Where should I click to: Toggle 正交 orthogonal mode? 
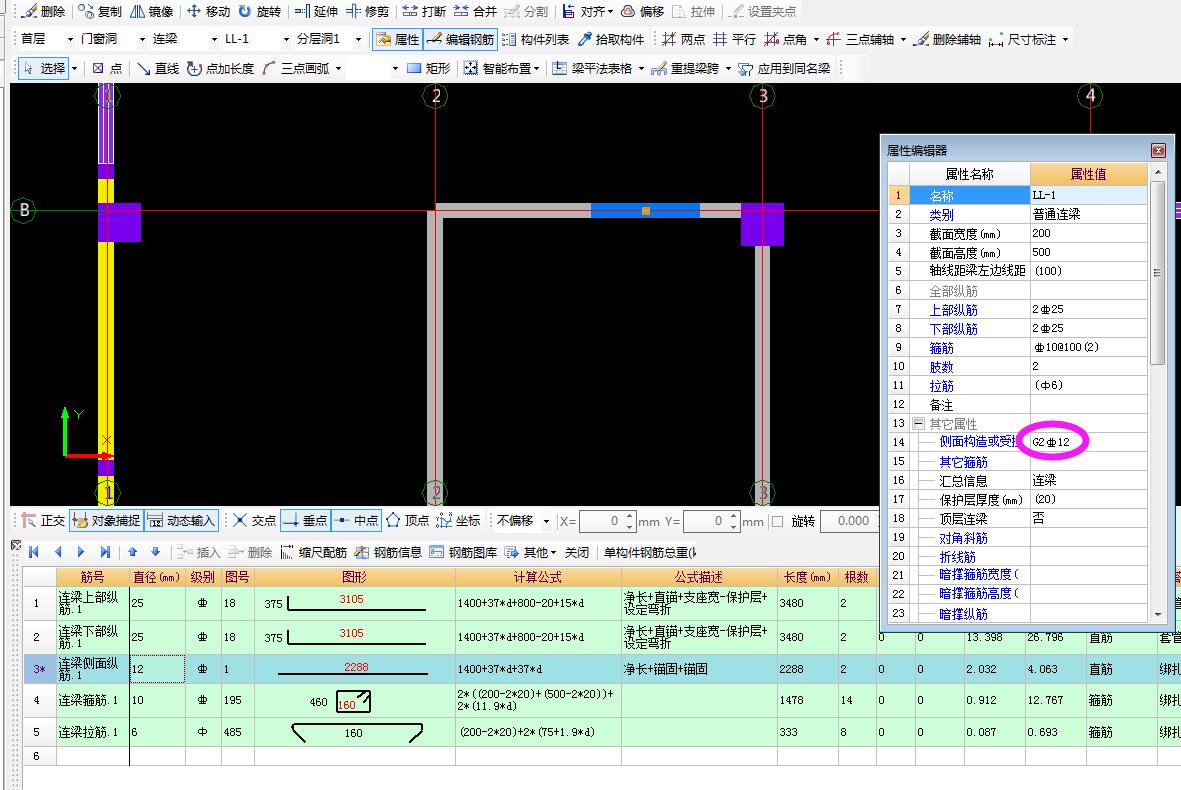[43, 520]
